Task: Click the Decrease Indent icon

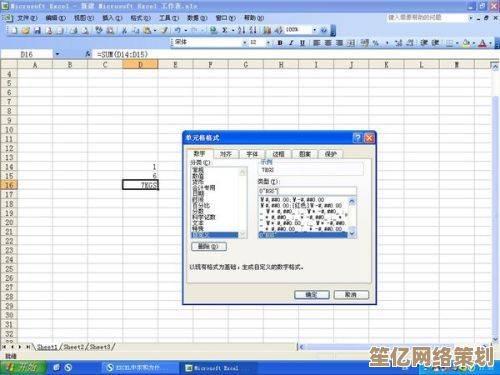Action: coord(424,43)
